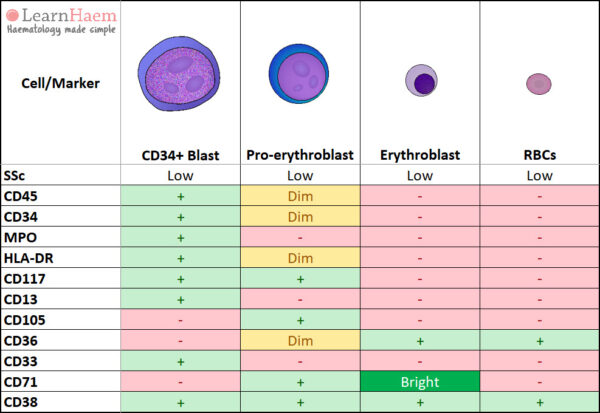Image resolution: width=600 pixels, height=413 pixels.
Task: Click the SSc row label
Action: tap(15, 175)
